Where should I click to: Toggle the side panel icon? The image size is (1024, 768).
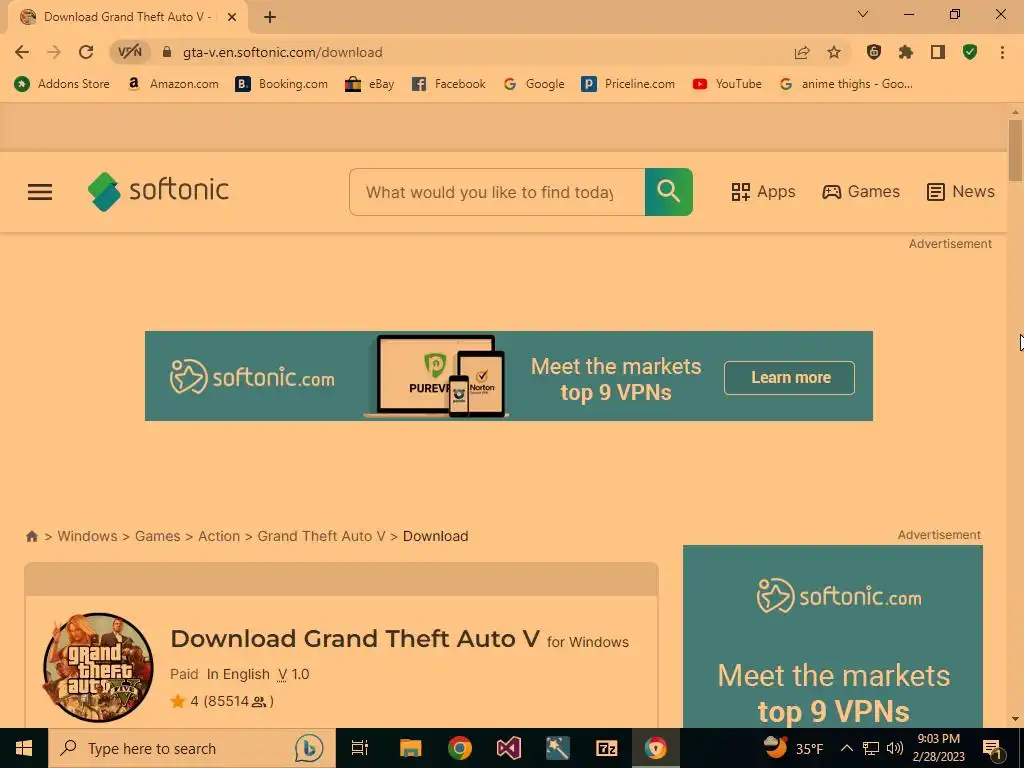pos(938,52)
